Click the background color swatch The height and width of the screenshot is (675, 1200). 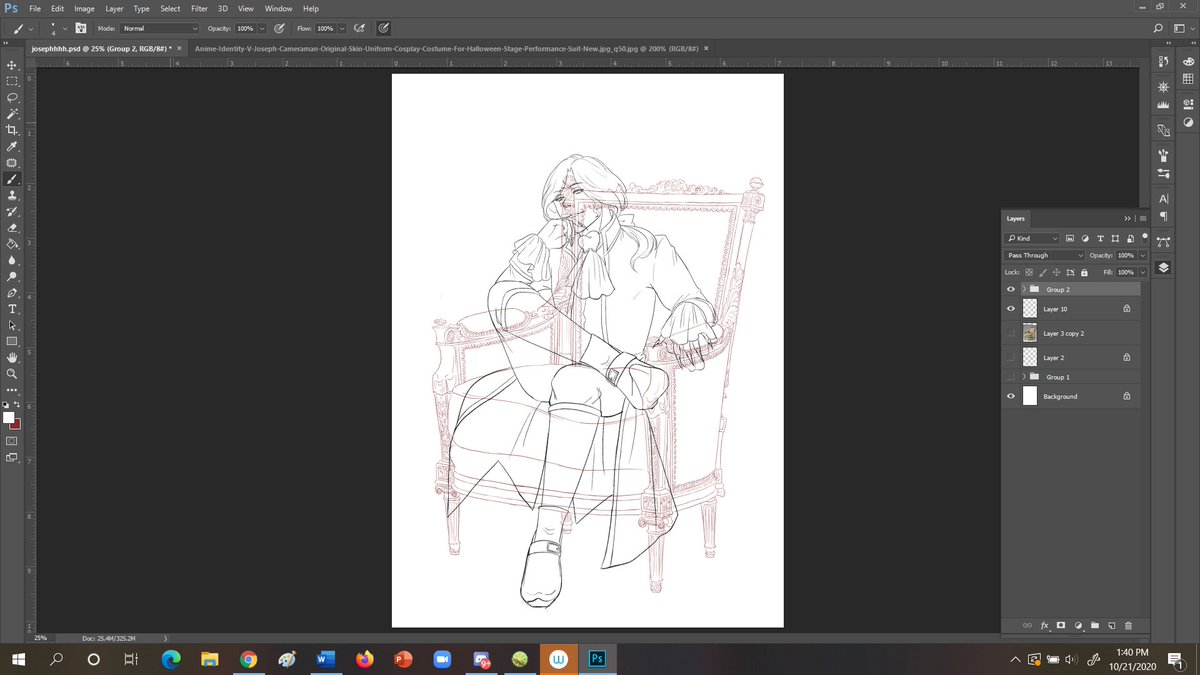coord(15,423)
